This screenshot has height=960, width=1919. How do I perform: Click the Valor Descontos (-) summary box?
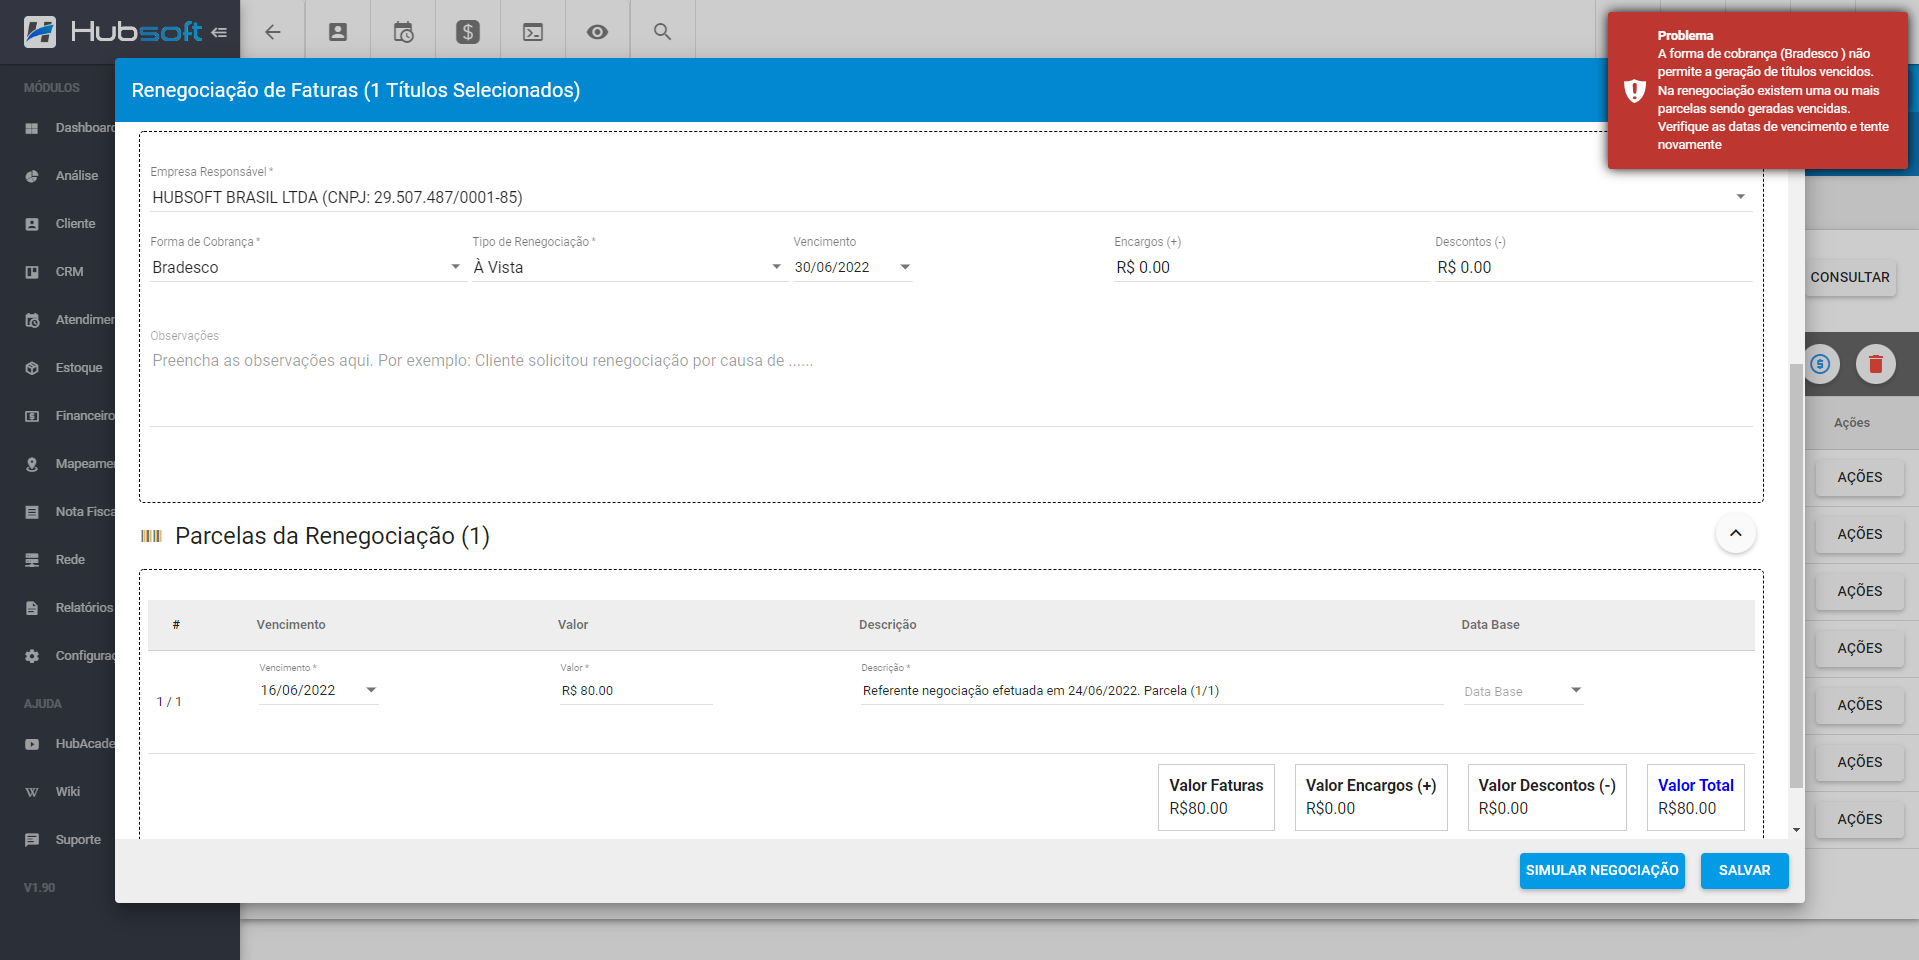click(x=1547, y=797)
